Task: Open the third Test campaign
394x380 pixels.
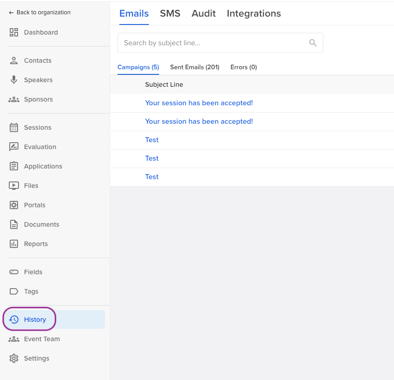Action: pyautogui.click(x=152, y=177)
